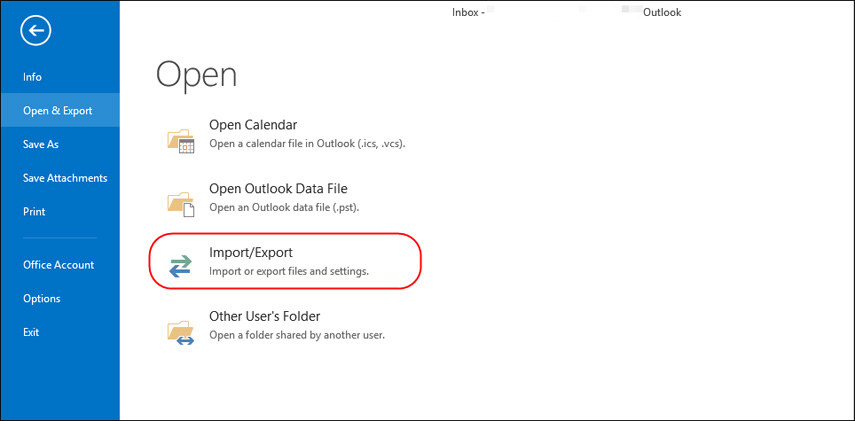Click the Open Calendar folder icon
This screenshot has width=855, height=421.
[x=180, y=138]
